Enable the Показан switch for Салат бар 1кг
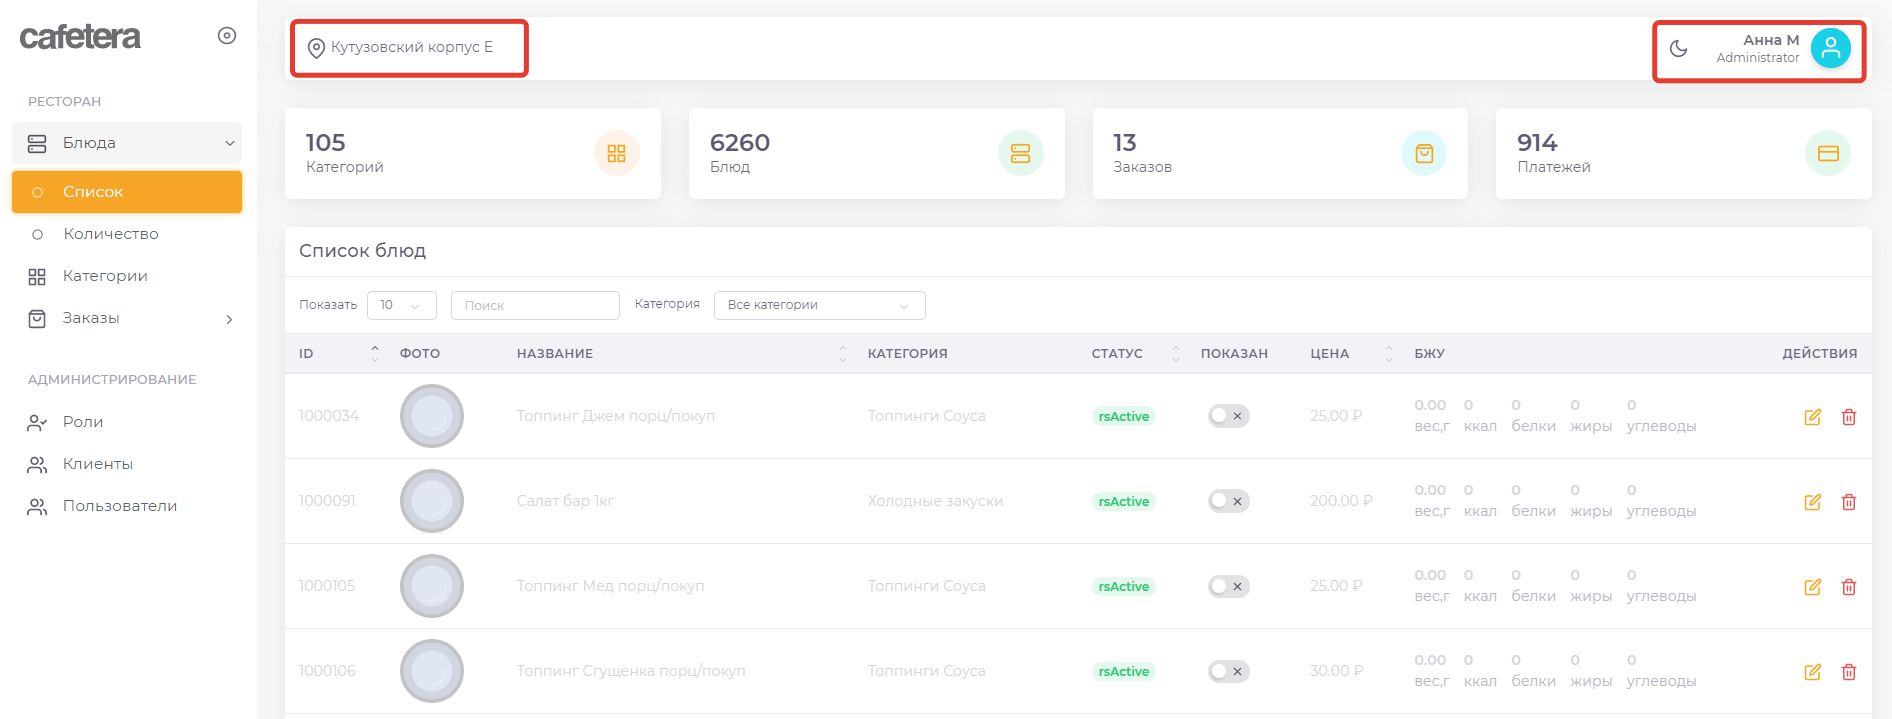The height and width of the screenshot is (719, 1892). point(1228,501)
